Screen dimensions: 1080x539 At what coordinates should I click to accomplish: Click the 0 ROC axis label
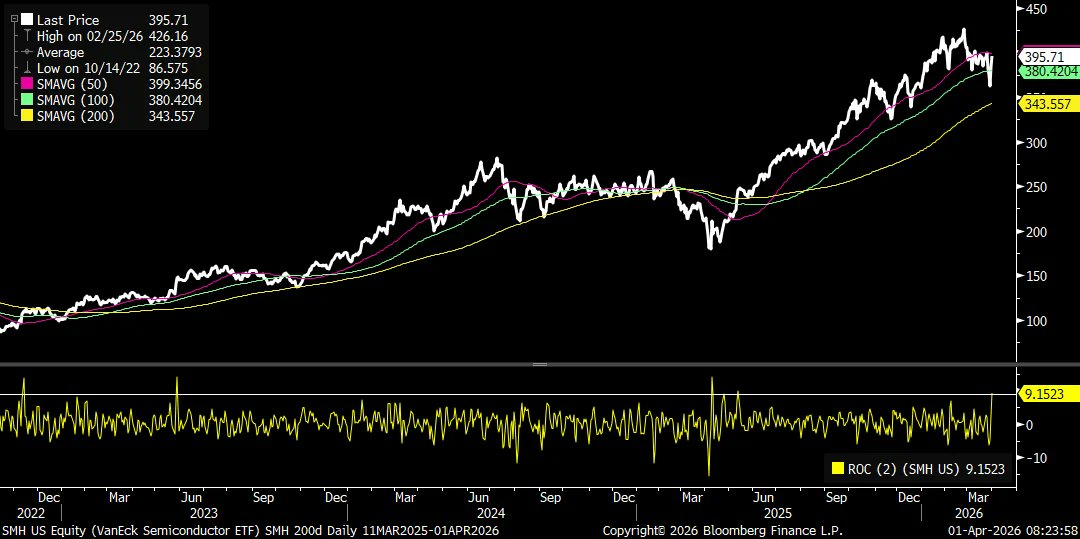[x=1030, y=425]
